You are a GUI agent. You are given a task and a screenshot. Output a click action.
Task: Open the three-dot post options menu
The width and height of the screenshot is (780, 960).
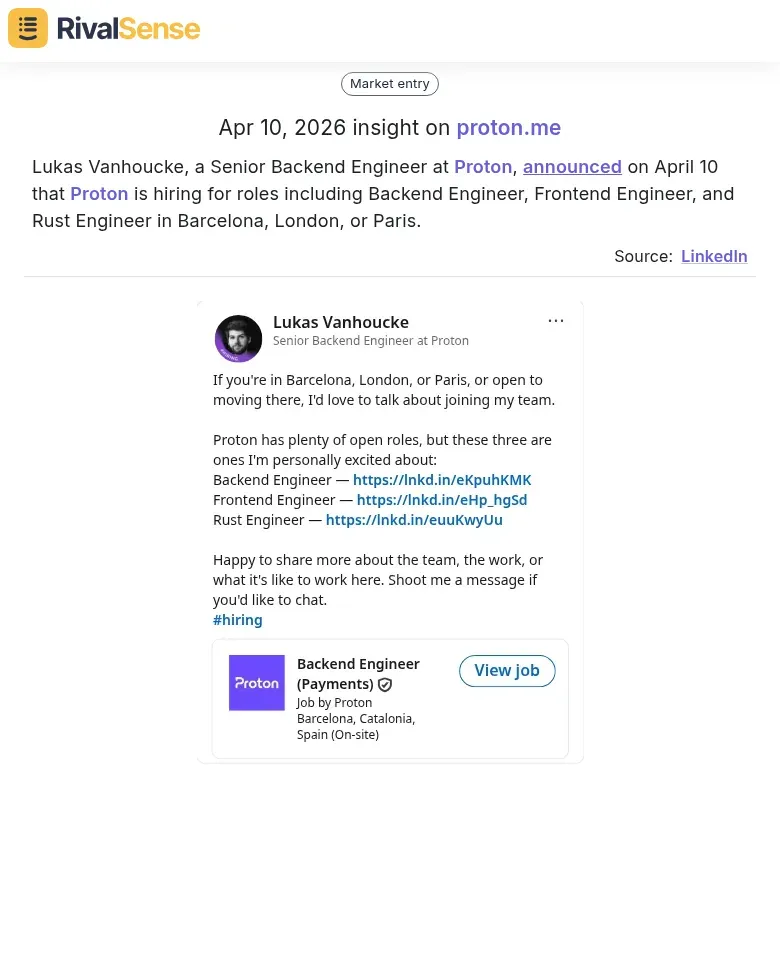[556, 321]
